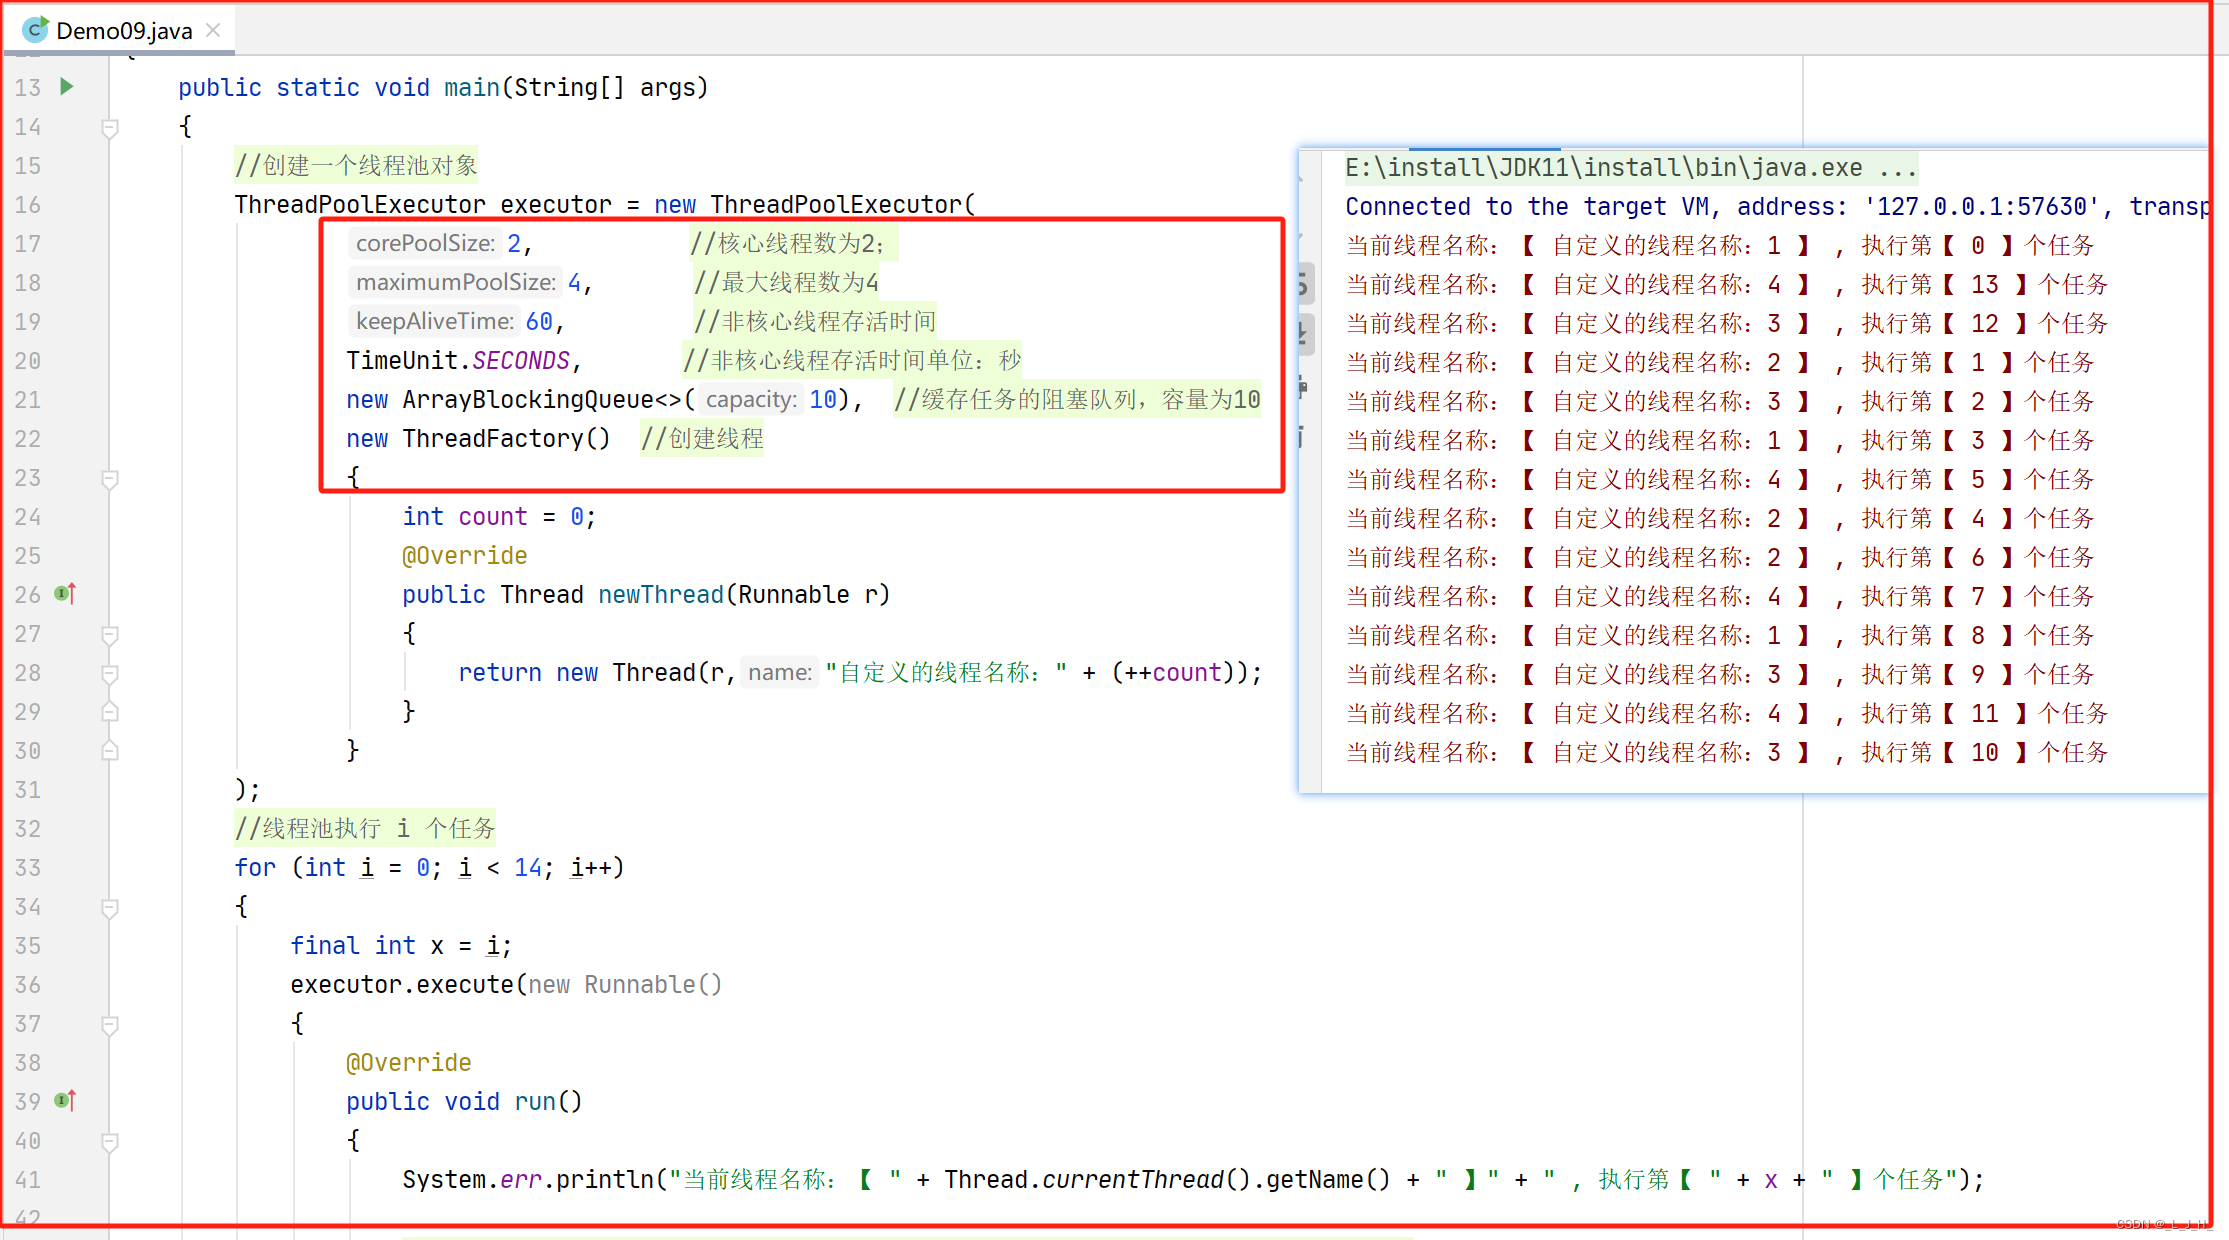Click the console line for task 12
The image size is (2229, 1240).
(1726, 323)
